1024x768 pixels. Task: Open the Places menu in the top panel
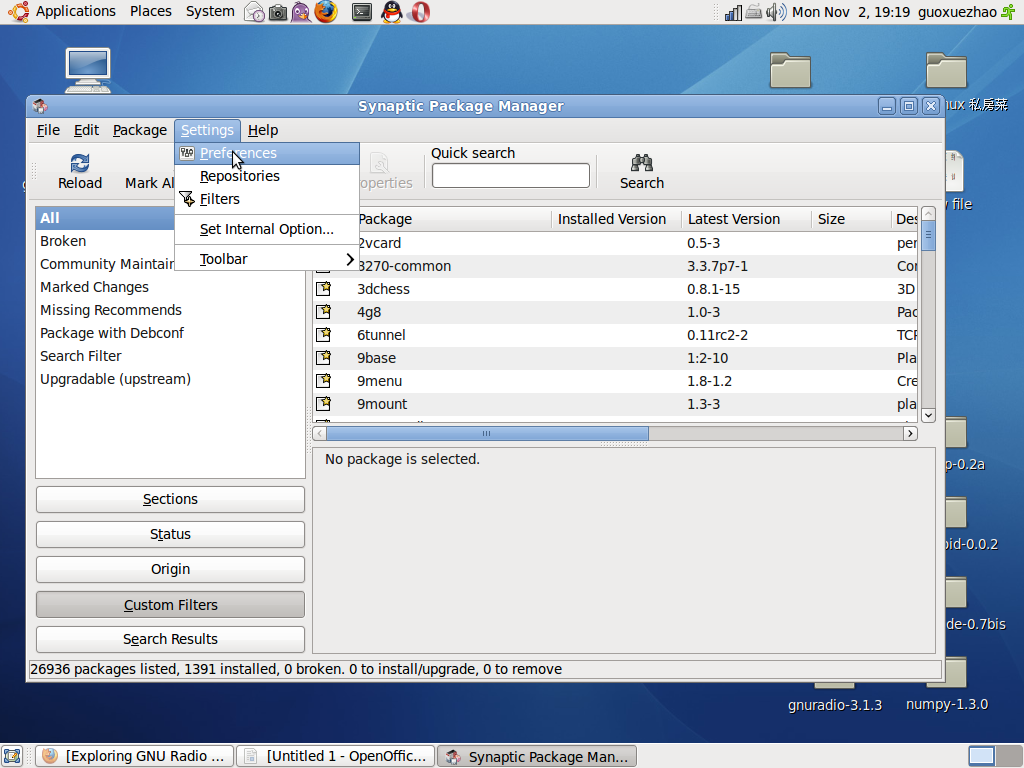tap(150, 12)
